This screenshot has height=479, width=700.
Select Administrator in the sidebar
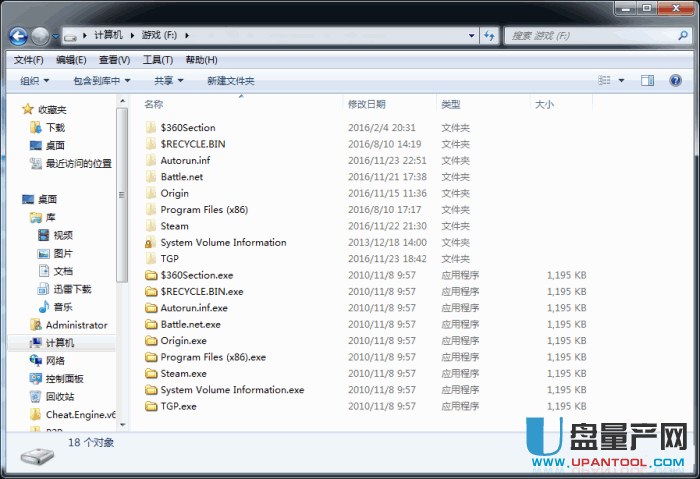69,325
